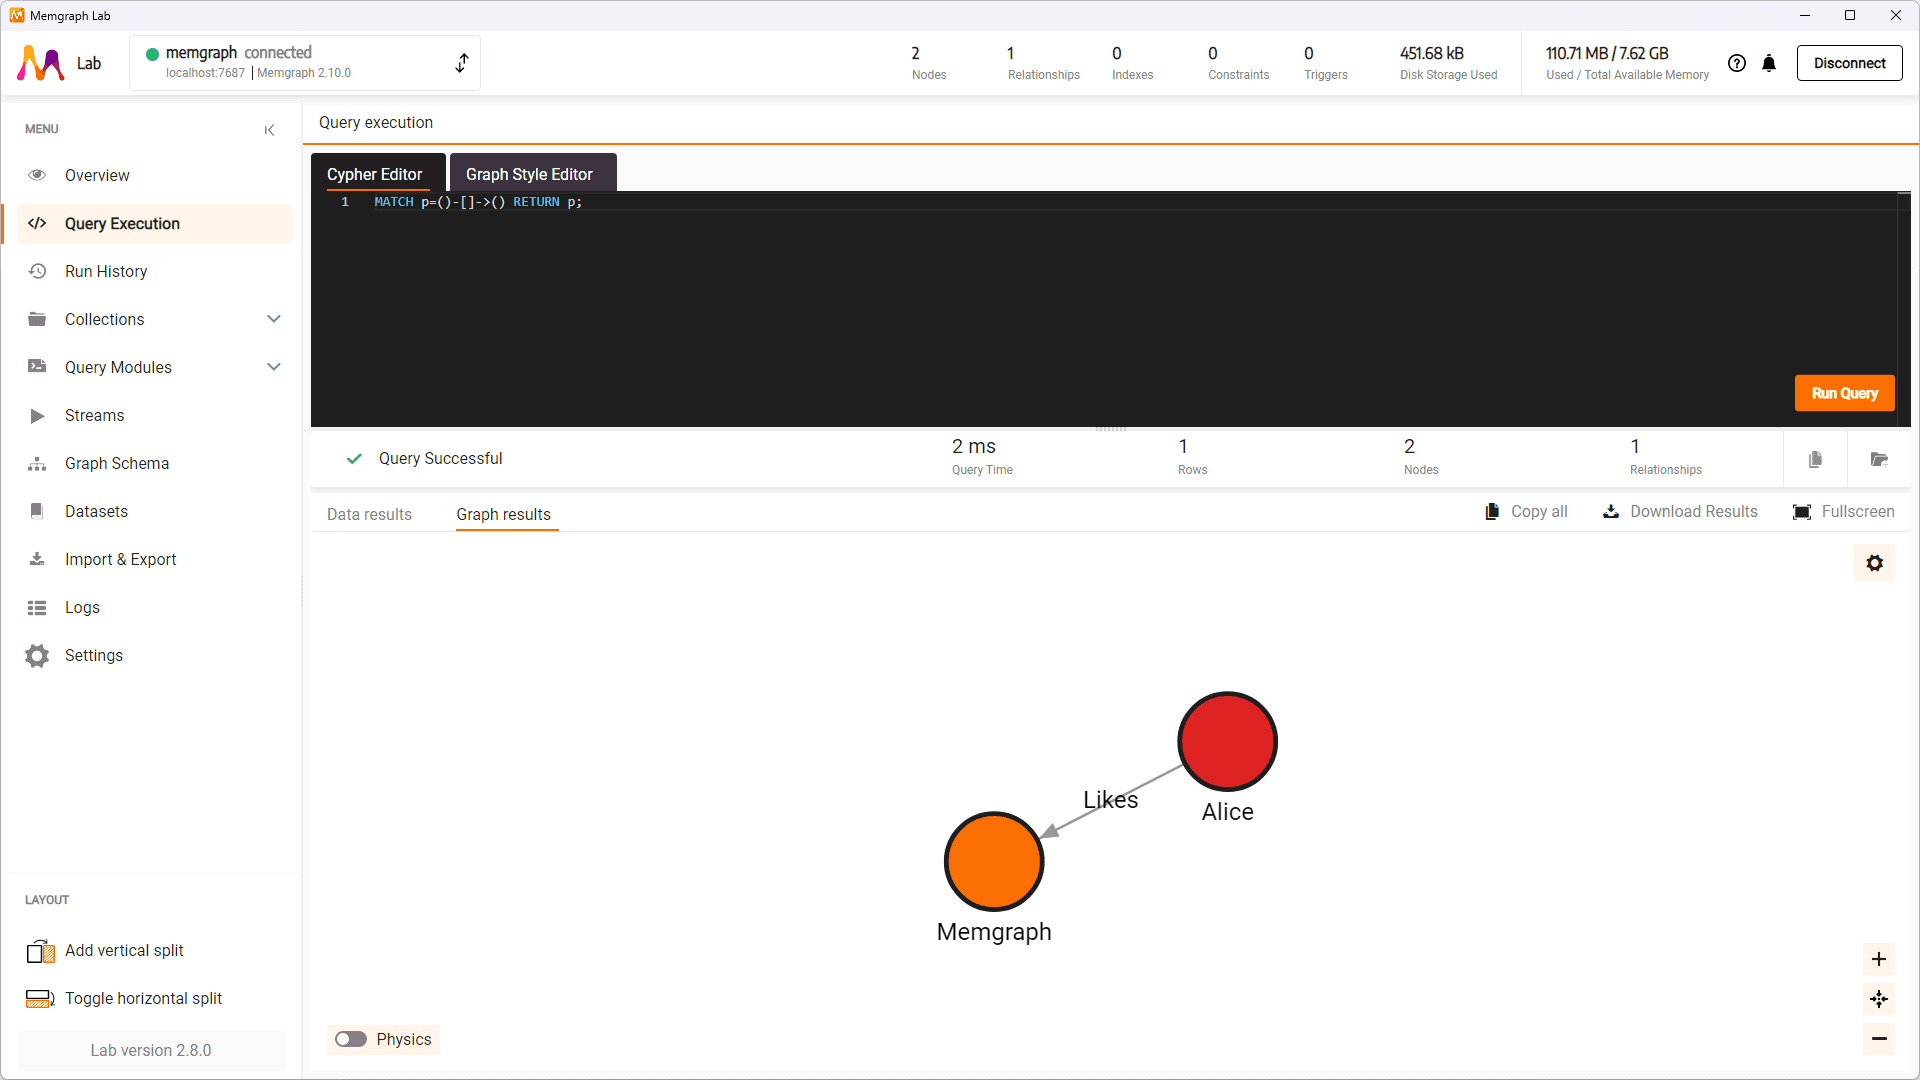1920x1080 pixels.
Task: Expand the Collections section
Action: tap(273, 319)
